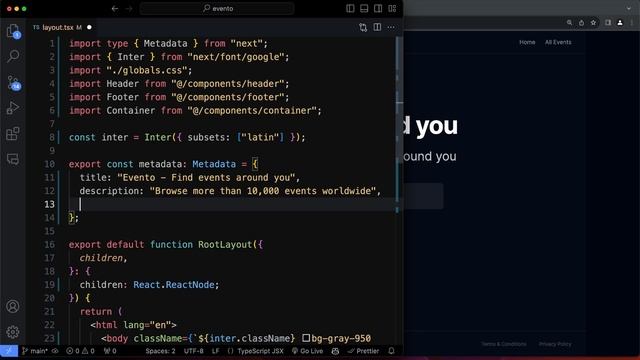Image resolution: width=640 pixels, height=360 pixels.
Task: Click the zoom magnifier icon in the browser address bar
Action: click(569, 23)
